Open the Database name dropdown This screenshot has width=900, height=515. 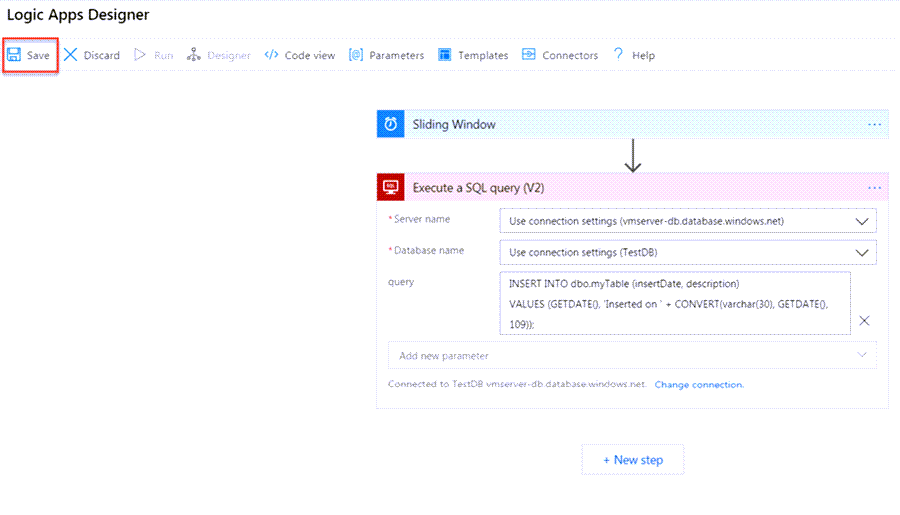click(x=862, y=252)
